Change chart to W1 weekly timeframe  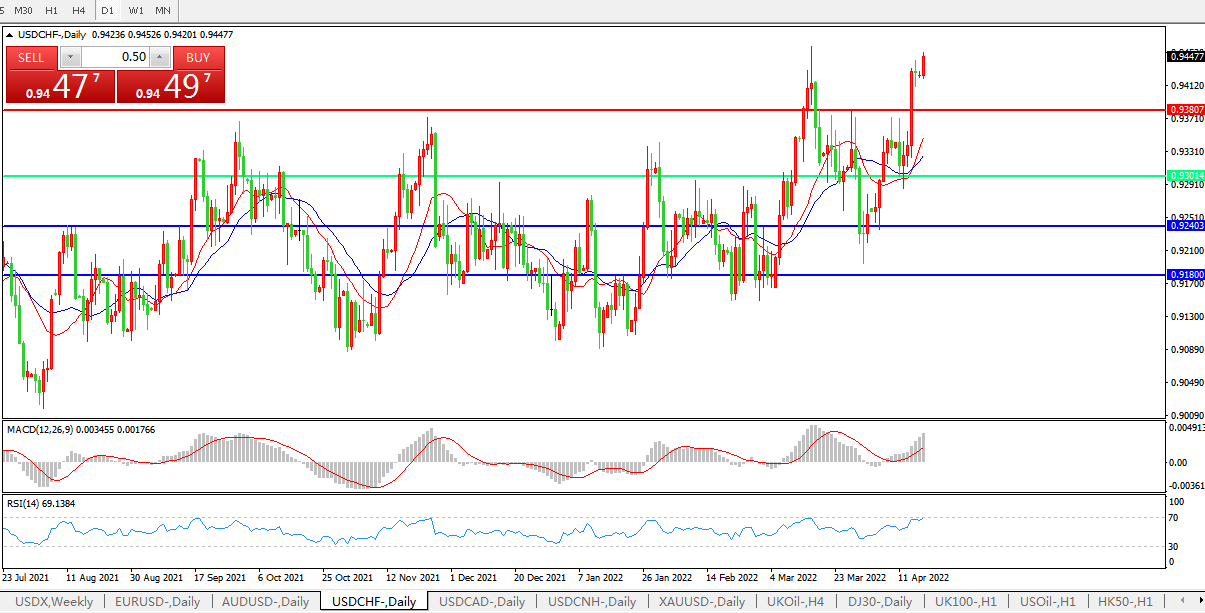pyautogui.click(x=136, y=10)
